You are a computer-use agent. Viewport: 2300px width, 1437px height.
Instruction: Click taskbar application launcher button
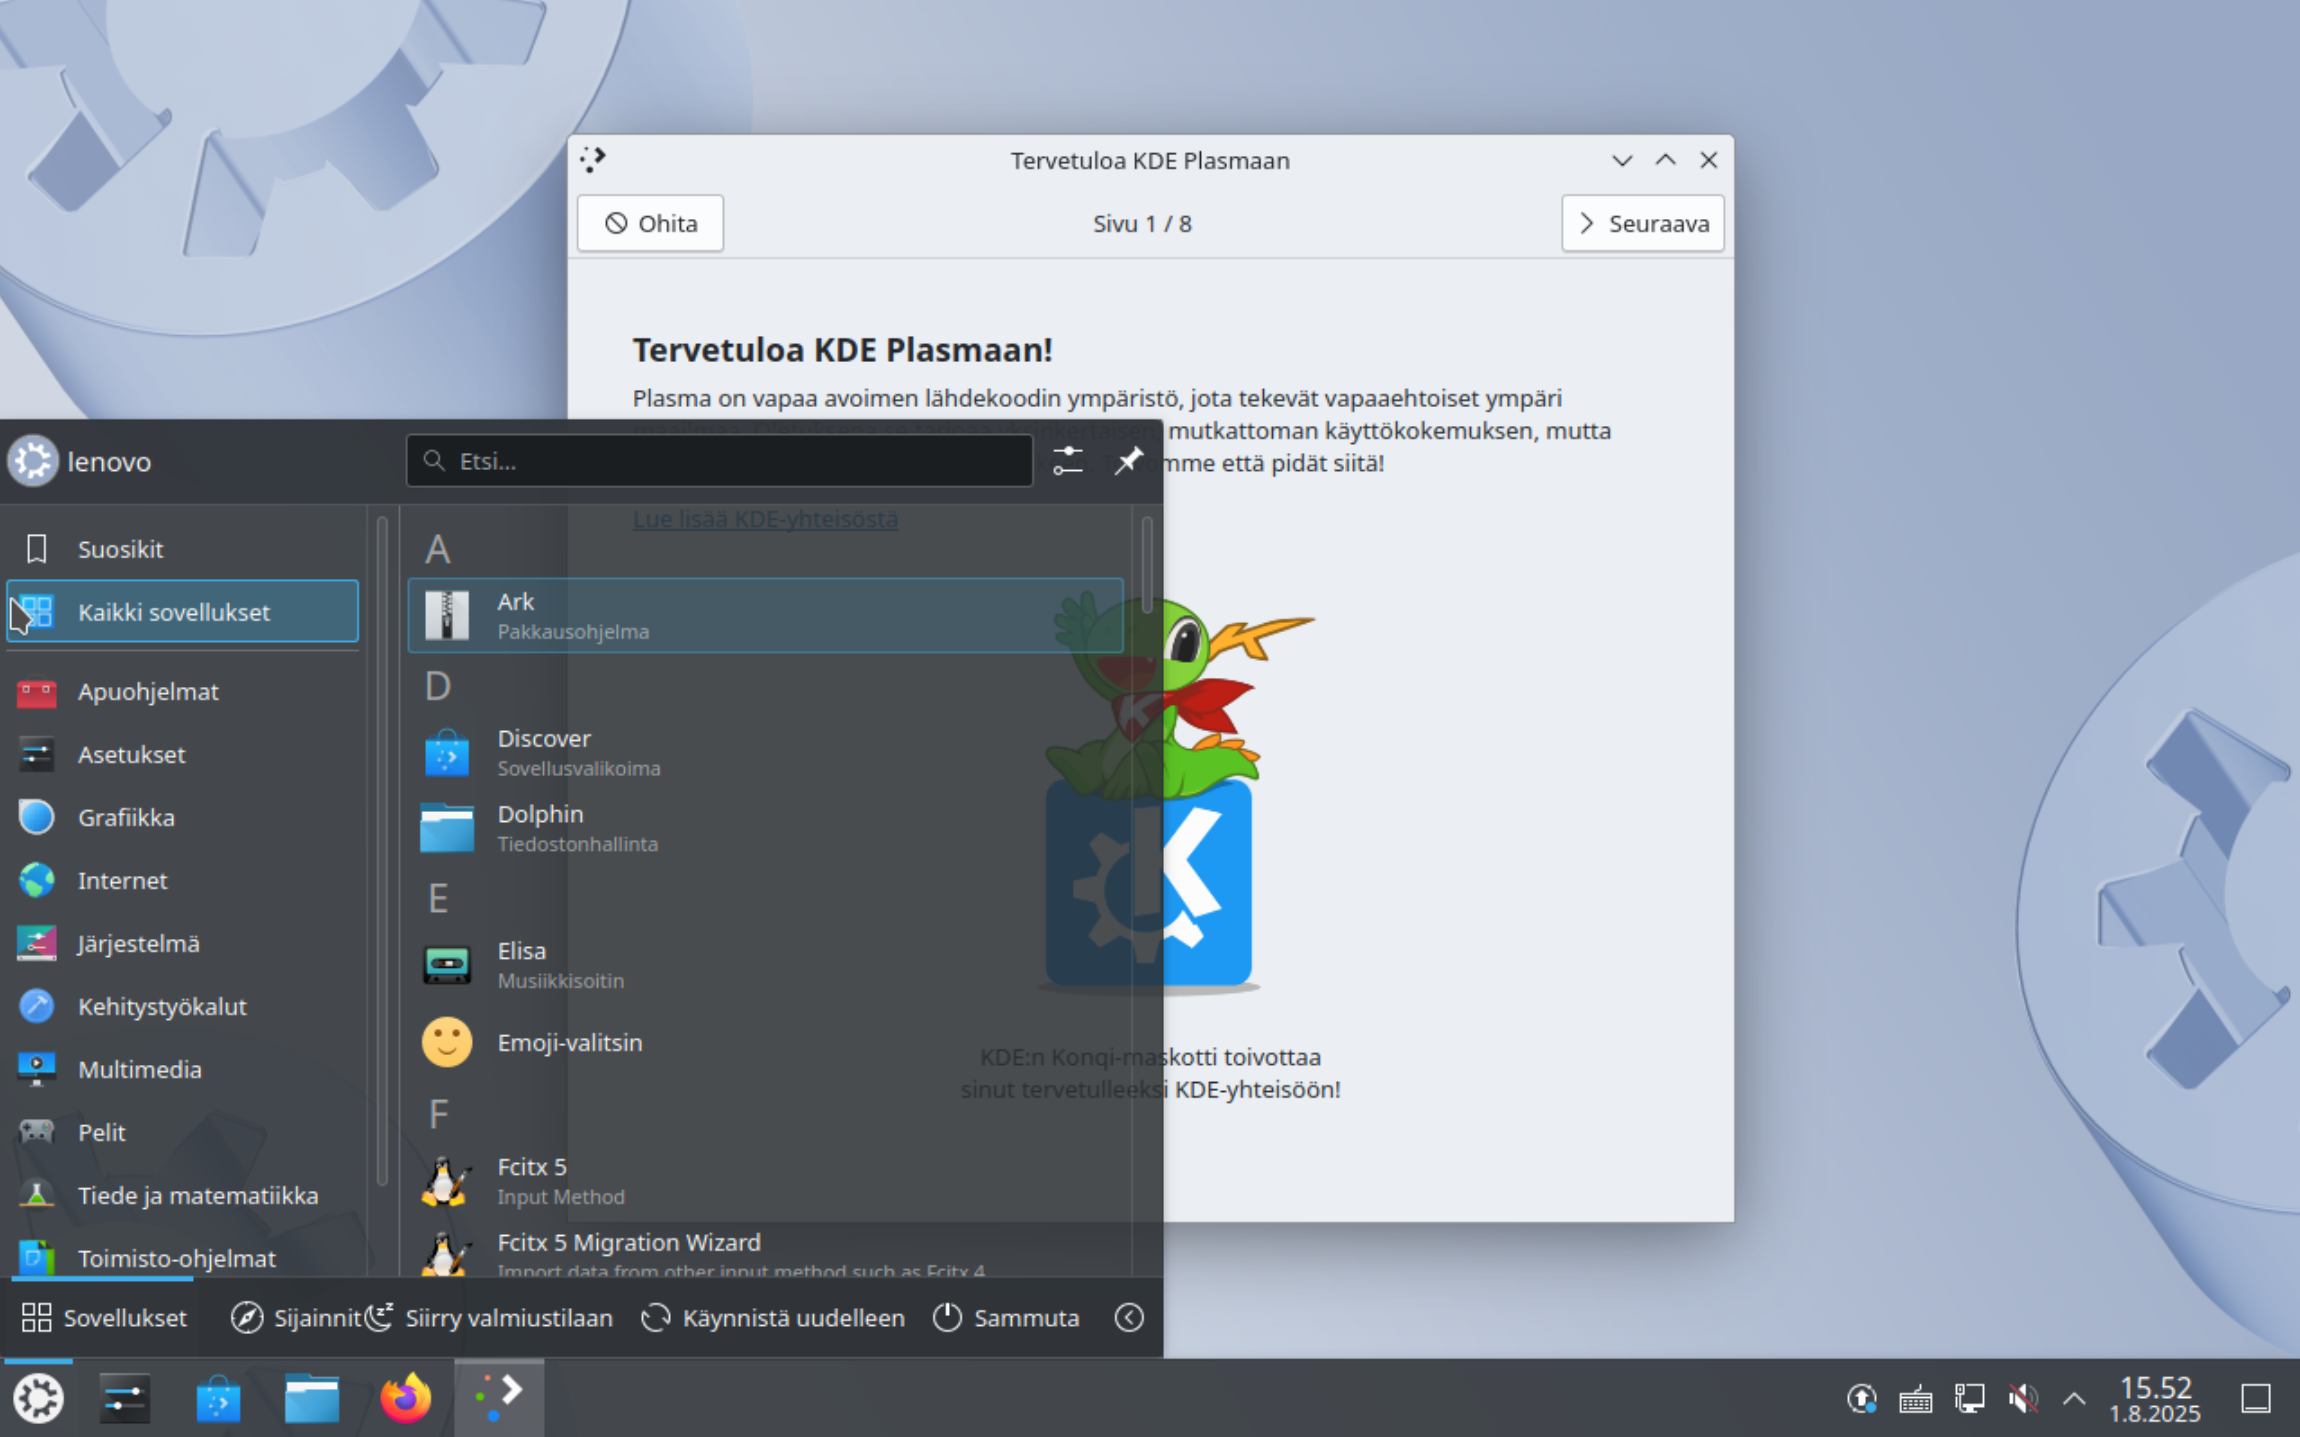(38, 1398)
